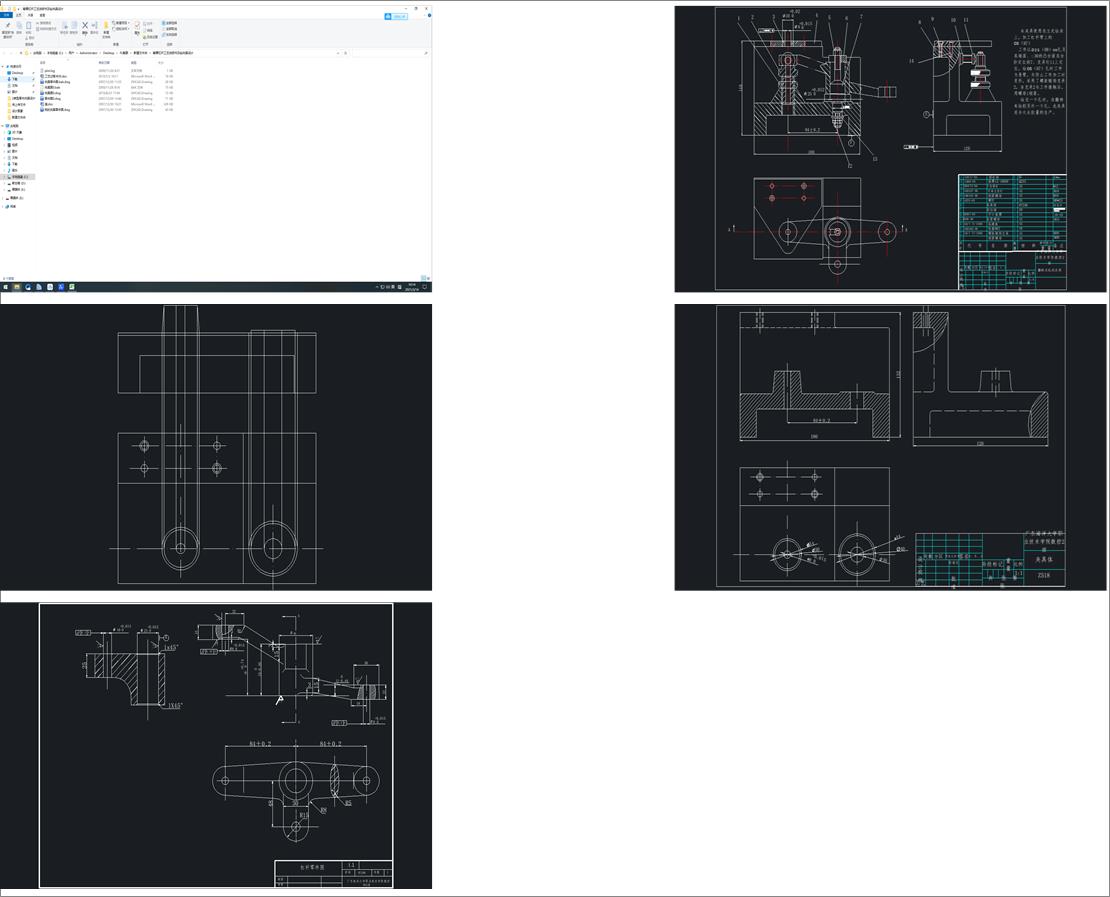Click the Desktop breadcrumb in address bar
This screenshot has height=897, width=1110.
[x=108, y=53]
